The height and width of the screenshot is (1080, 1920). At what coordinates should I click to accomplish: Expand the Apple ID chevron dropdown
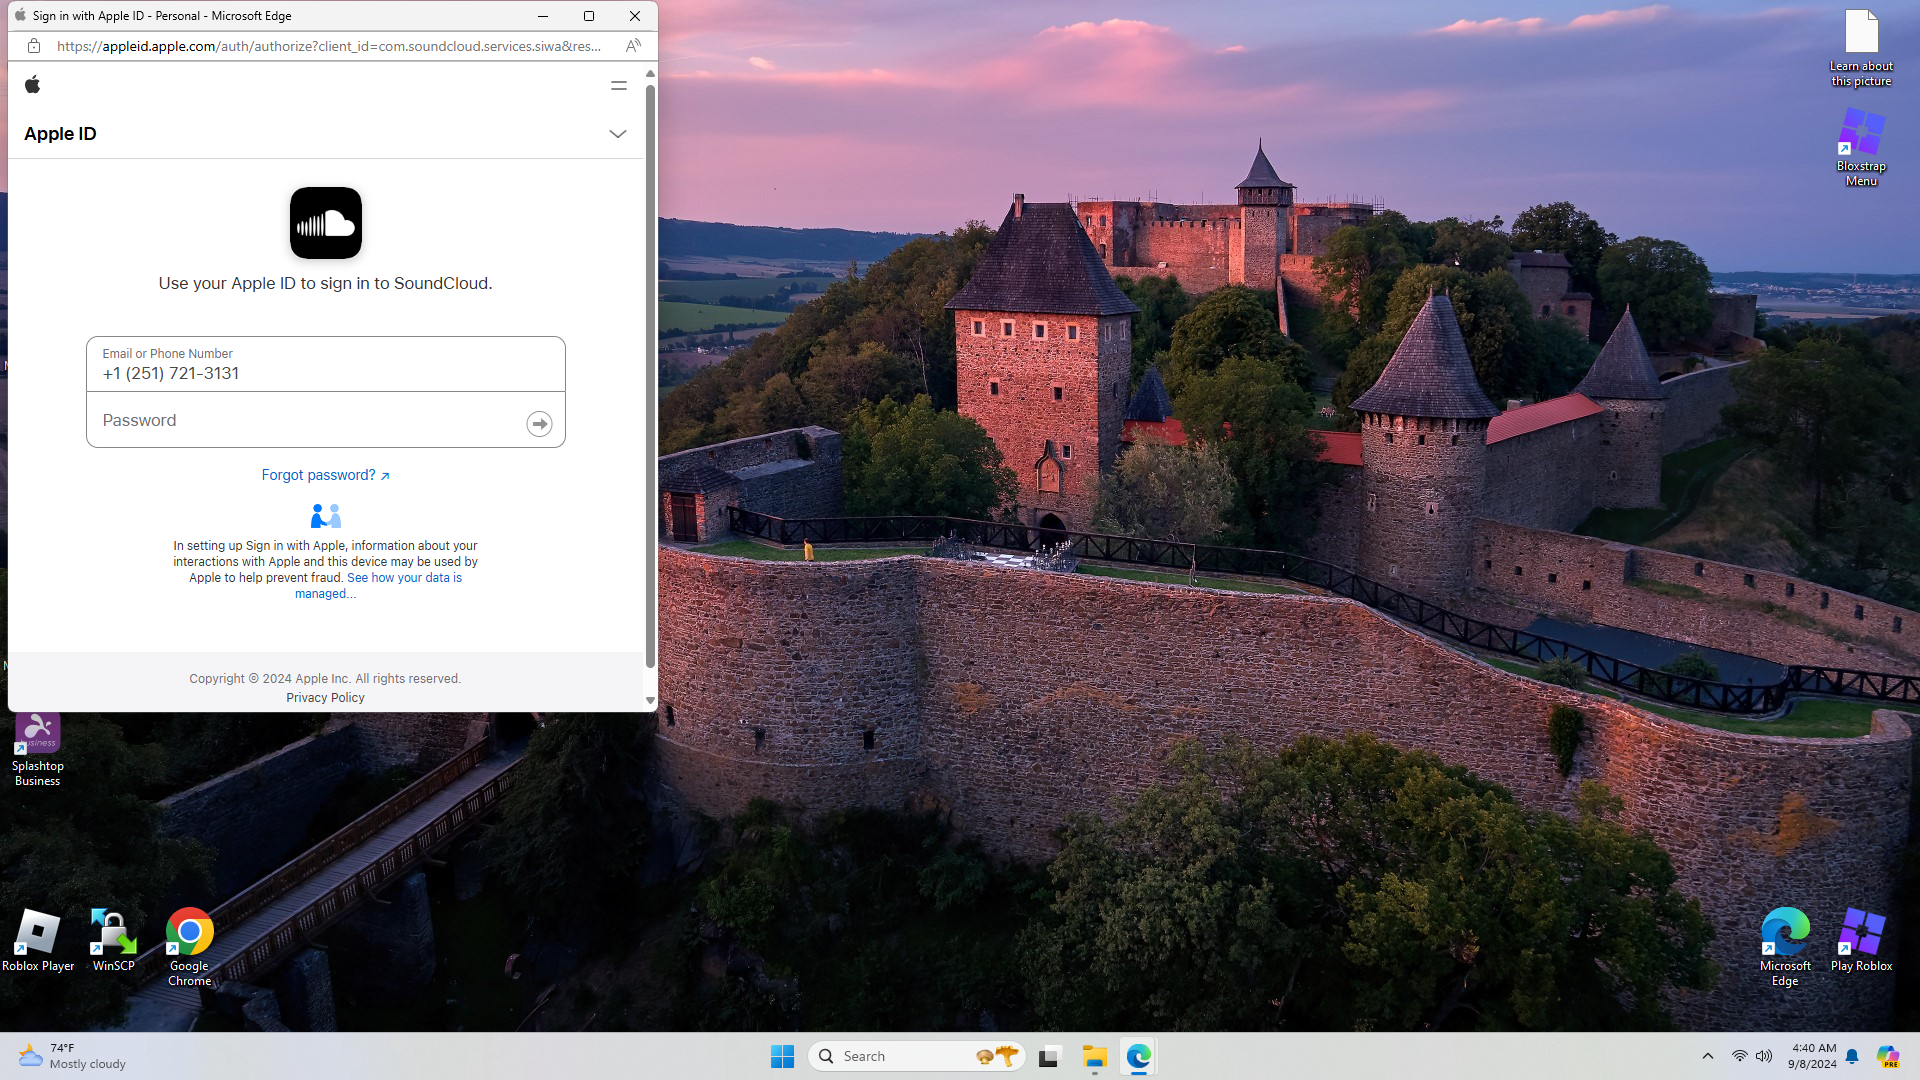[618, 134]
